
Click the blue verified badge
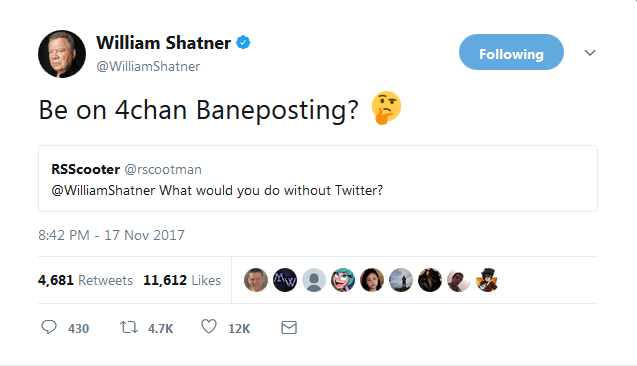pos(243,42)
